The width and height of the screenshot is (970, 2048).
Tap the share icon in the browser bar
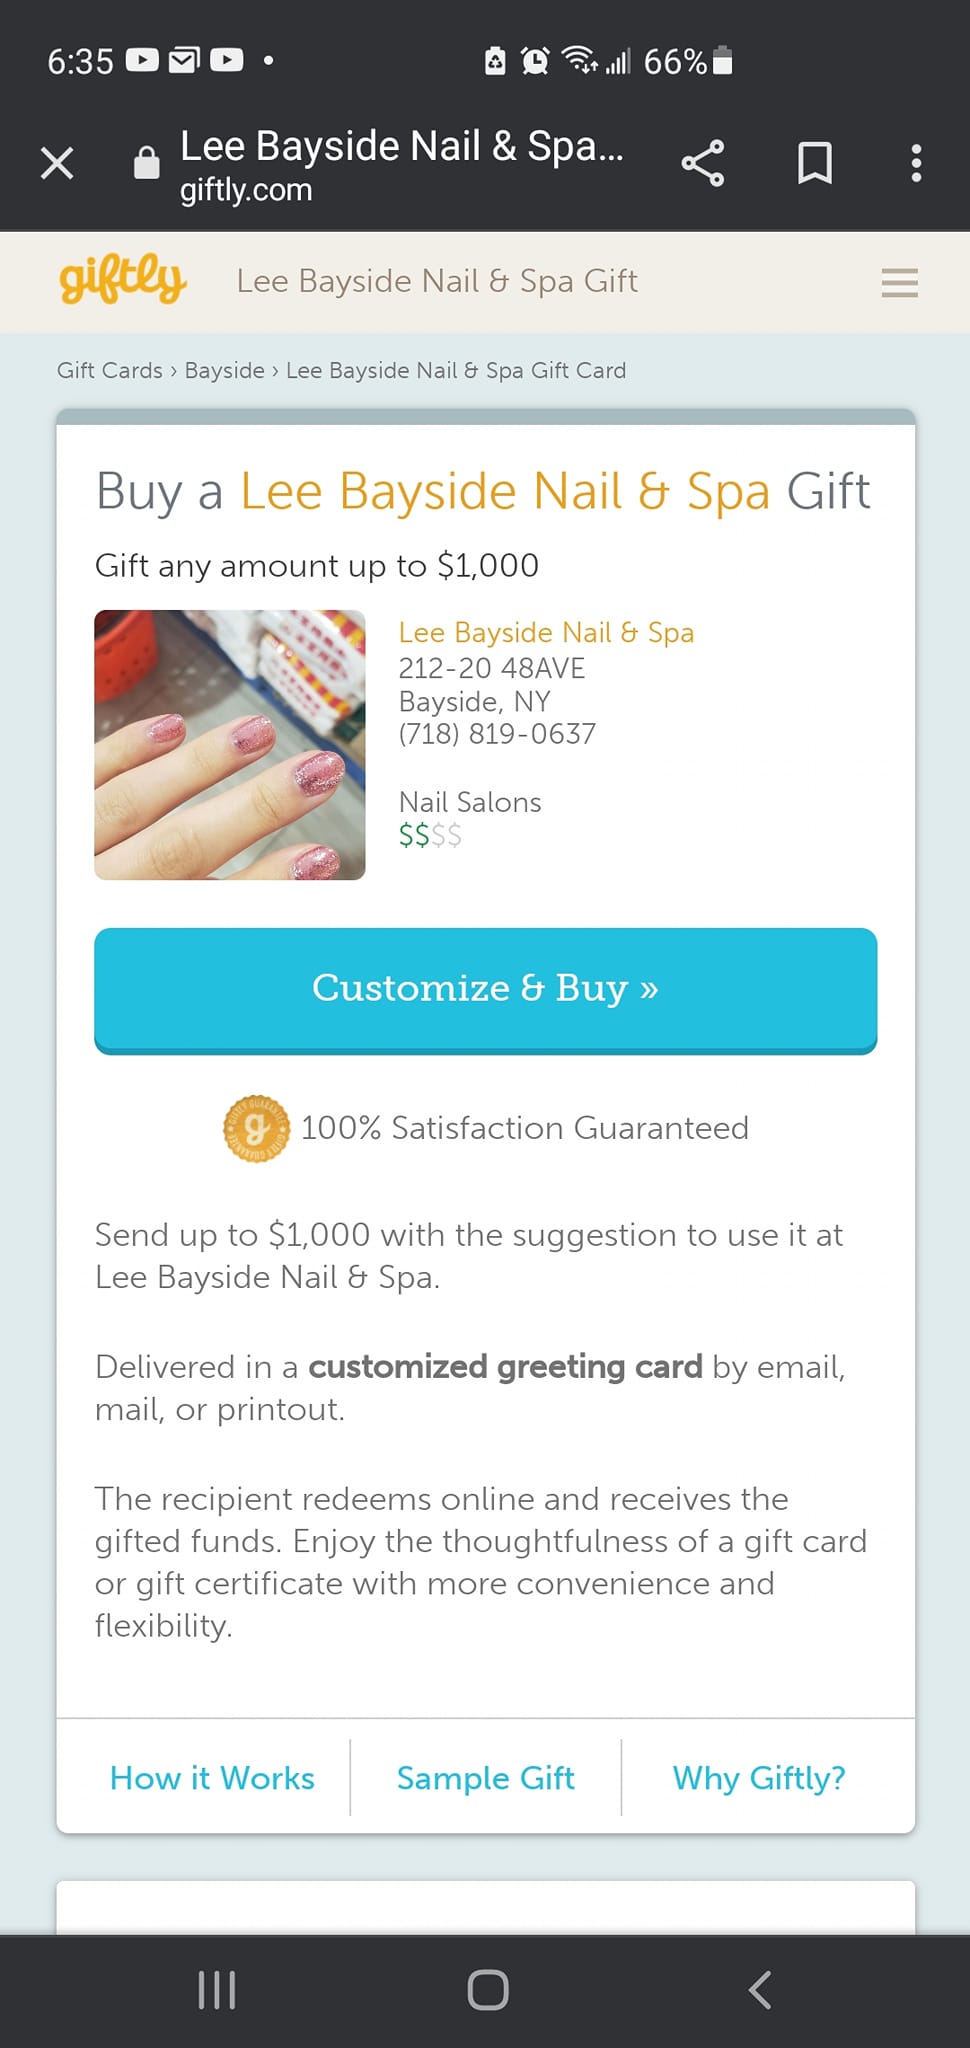(703, 163)
